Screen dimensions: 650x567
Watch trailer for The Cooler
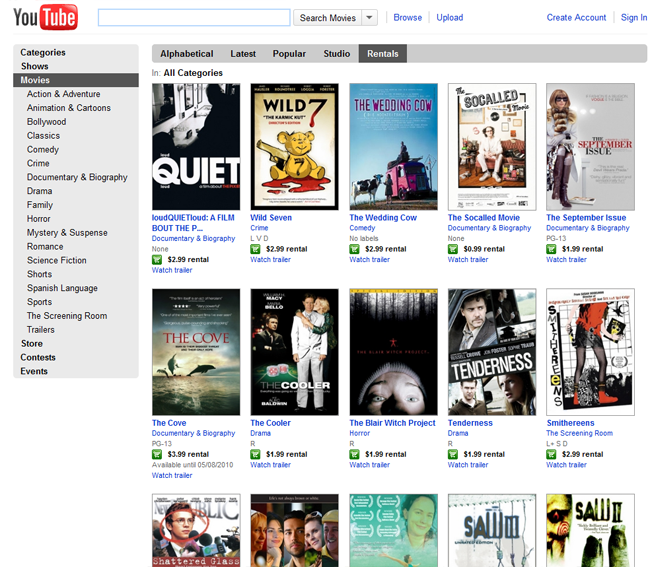pyautogui.click(x=270, y=465)
